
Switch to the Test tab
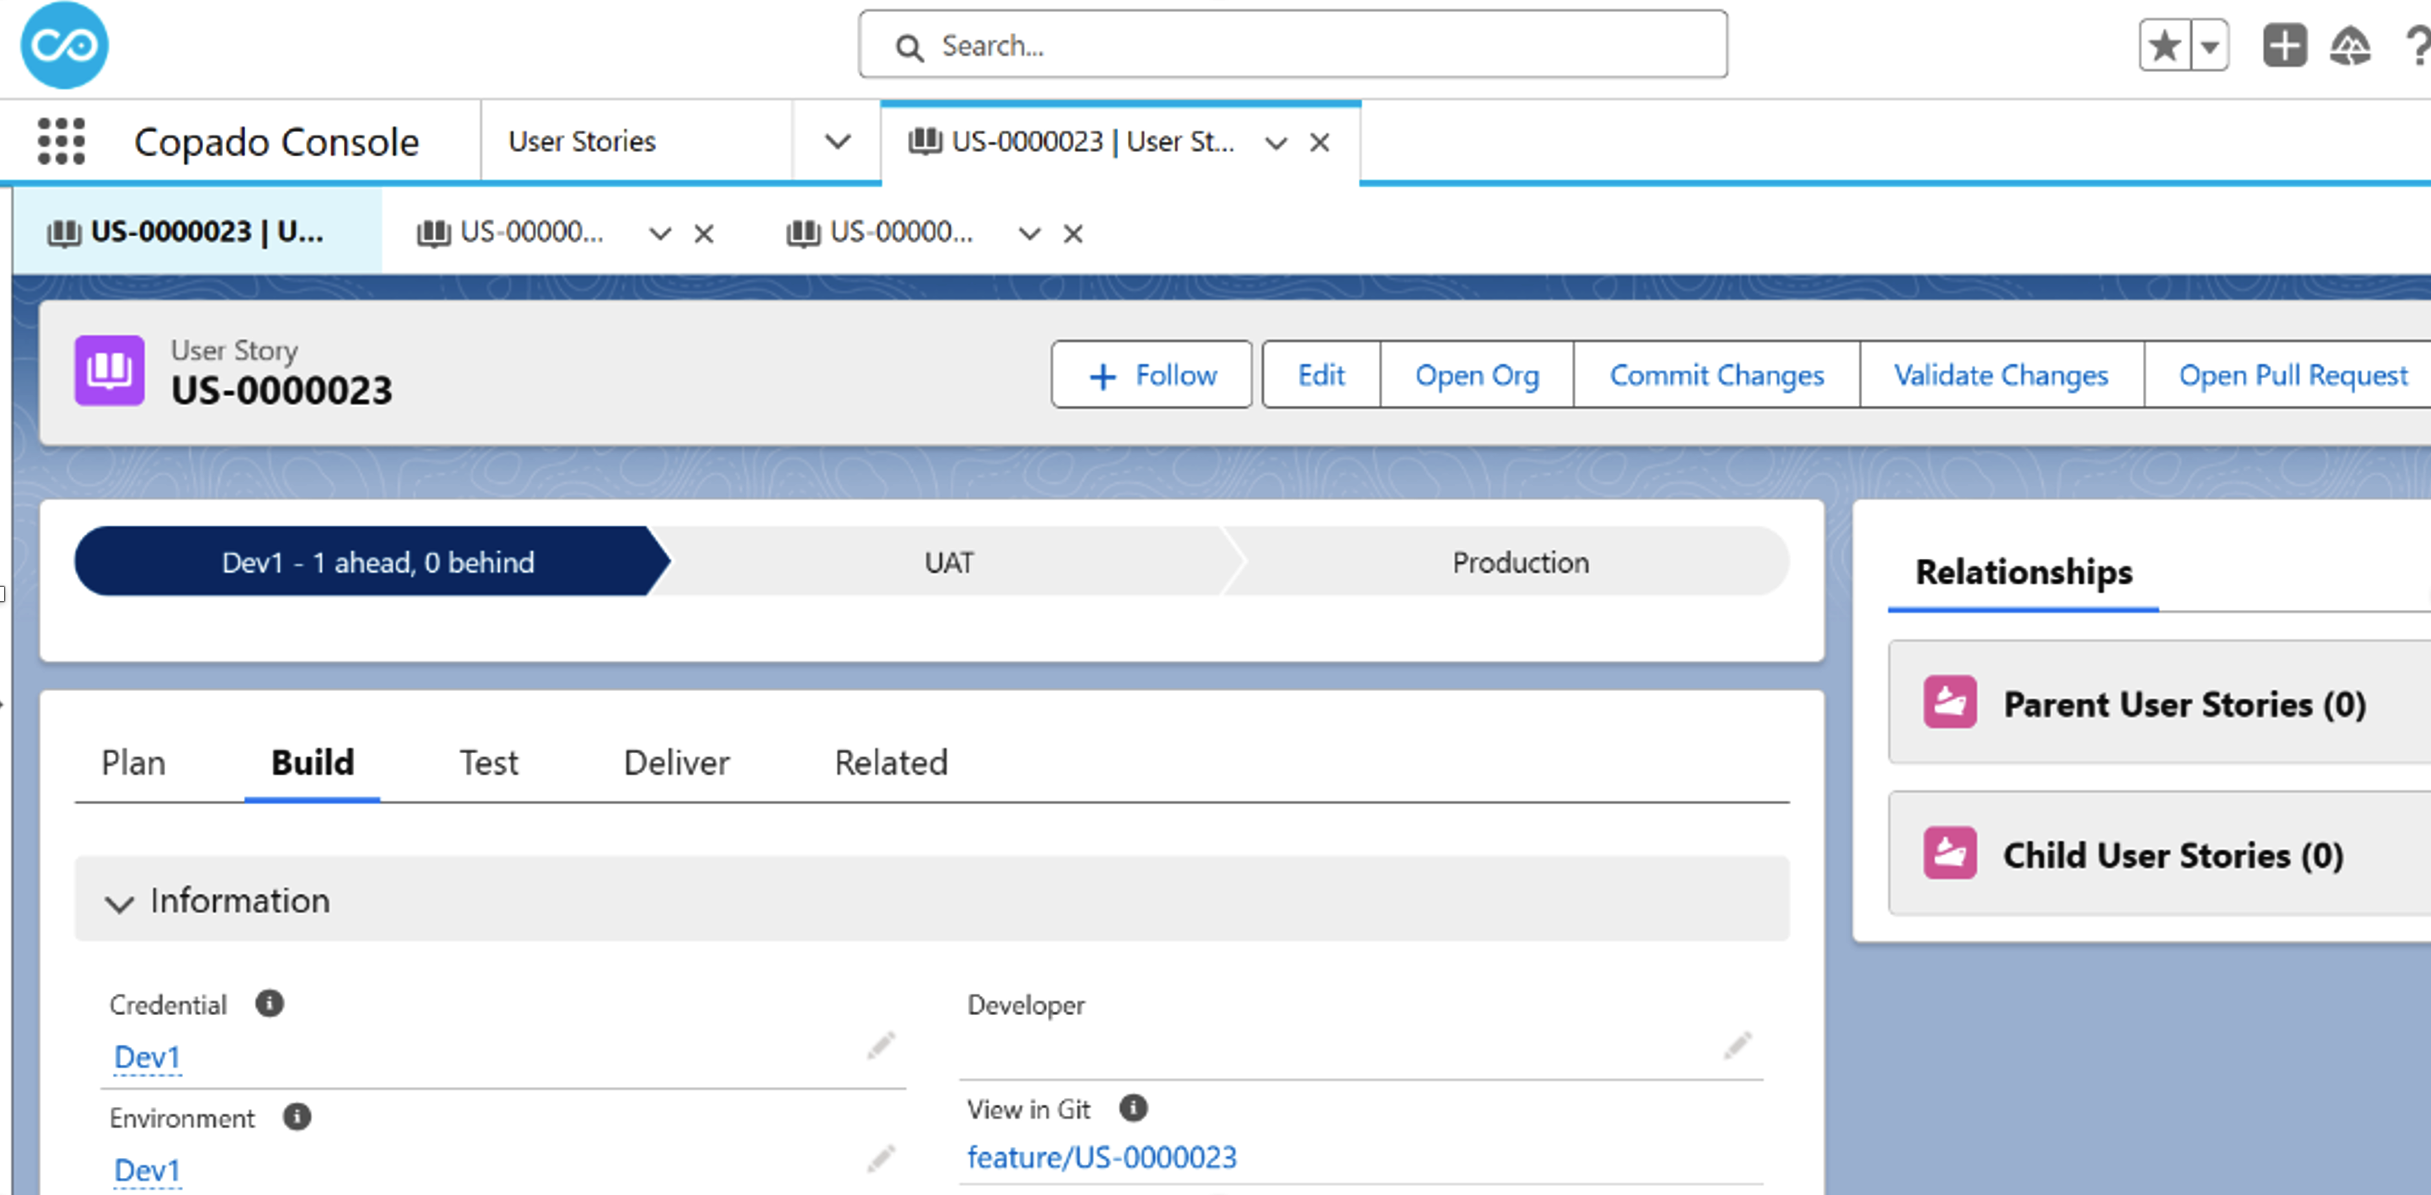[x=488, y=763]
